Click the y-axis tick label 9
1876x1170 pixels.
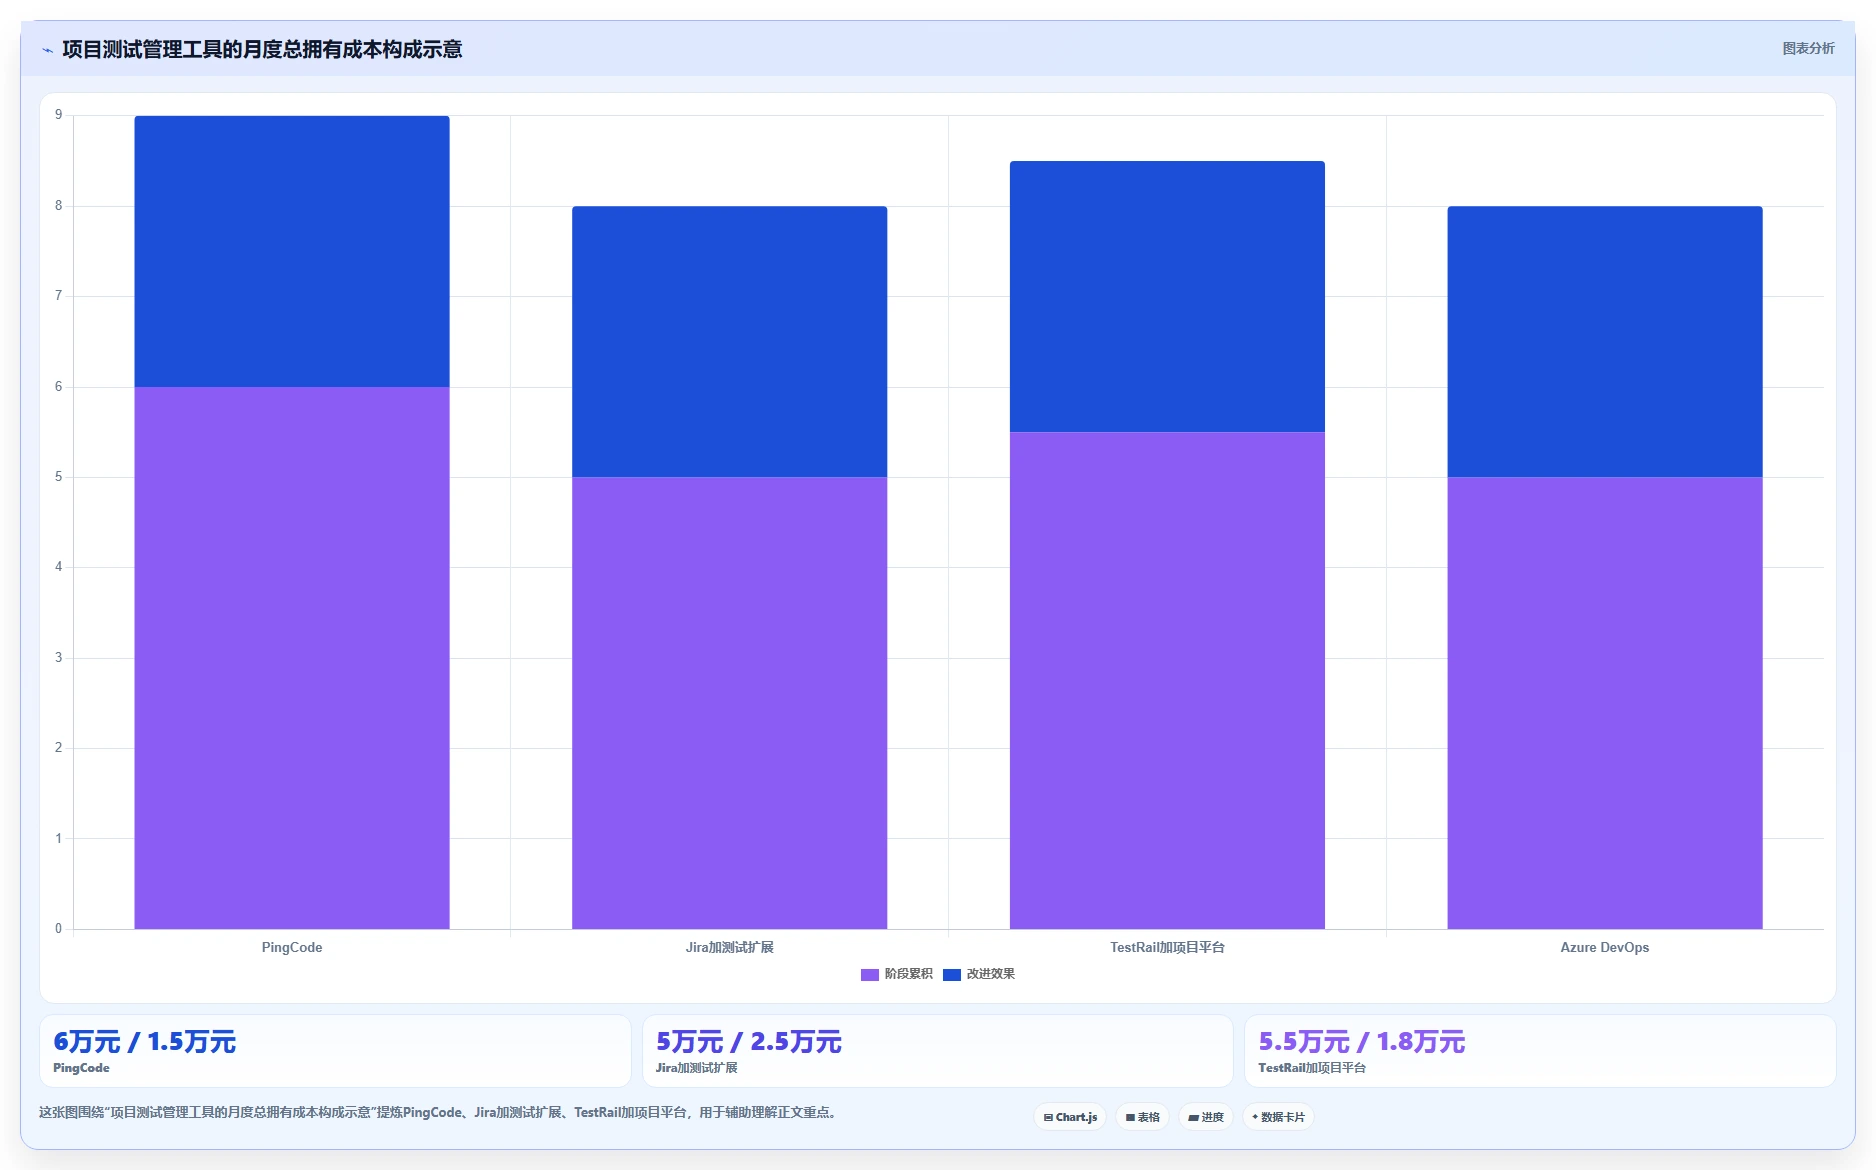[x=58, y=115]
